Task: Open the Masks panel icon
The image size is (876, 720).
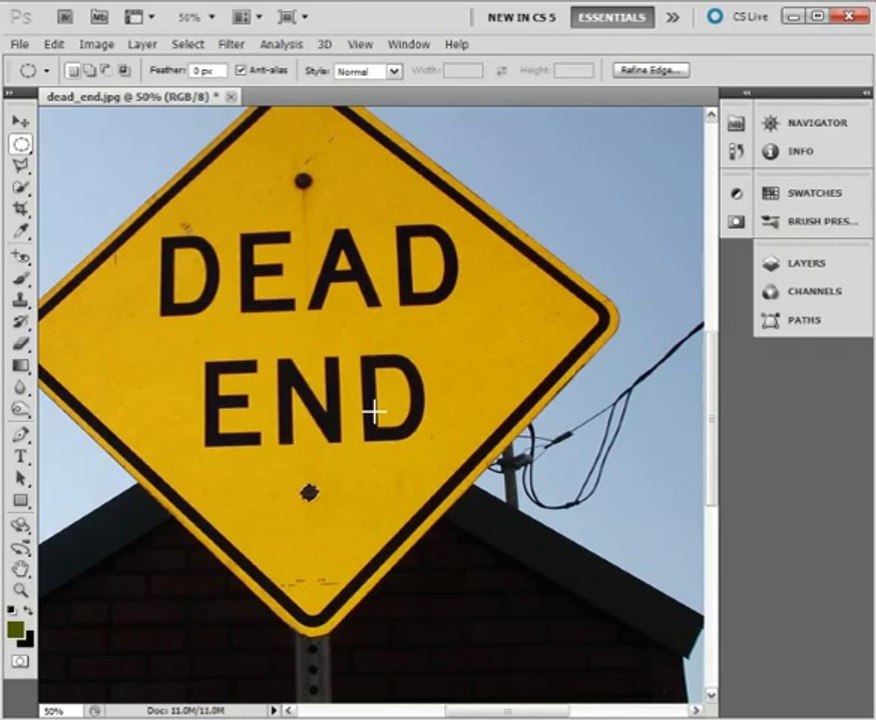Action: point(736,222)
